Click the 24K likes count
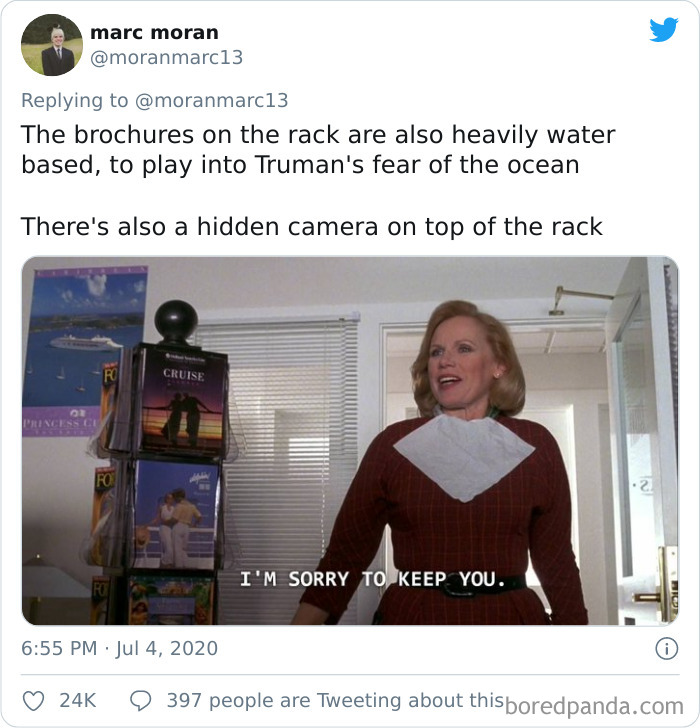The width and height of the screenshot is (700, 728). 78,701
